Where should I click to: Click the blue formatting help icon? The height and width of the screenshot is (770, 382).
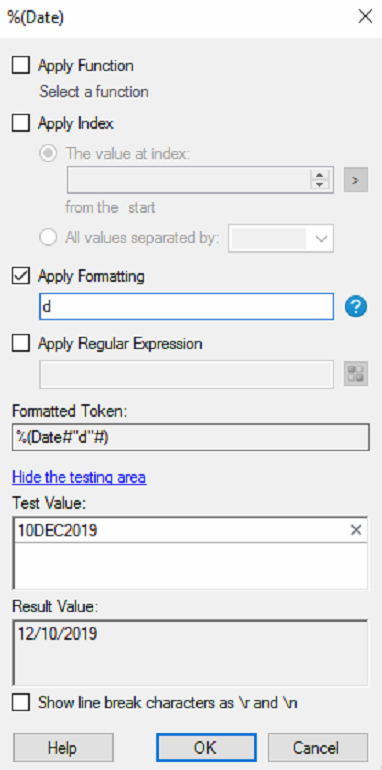(x=355, y=307)
